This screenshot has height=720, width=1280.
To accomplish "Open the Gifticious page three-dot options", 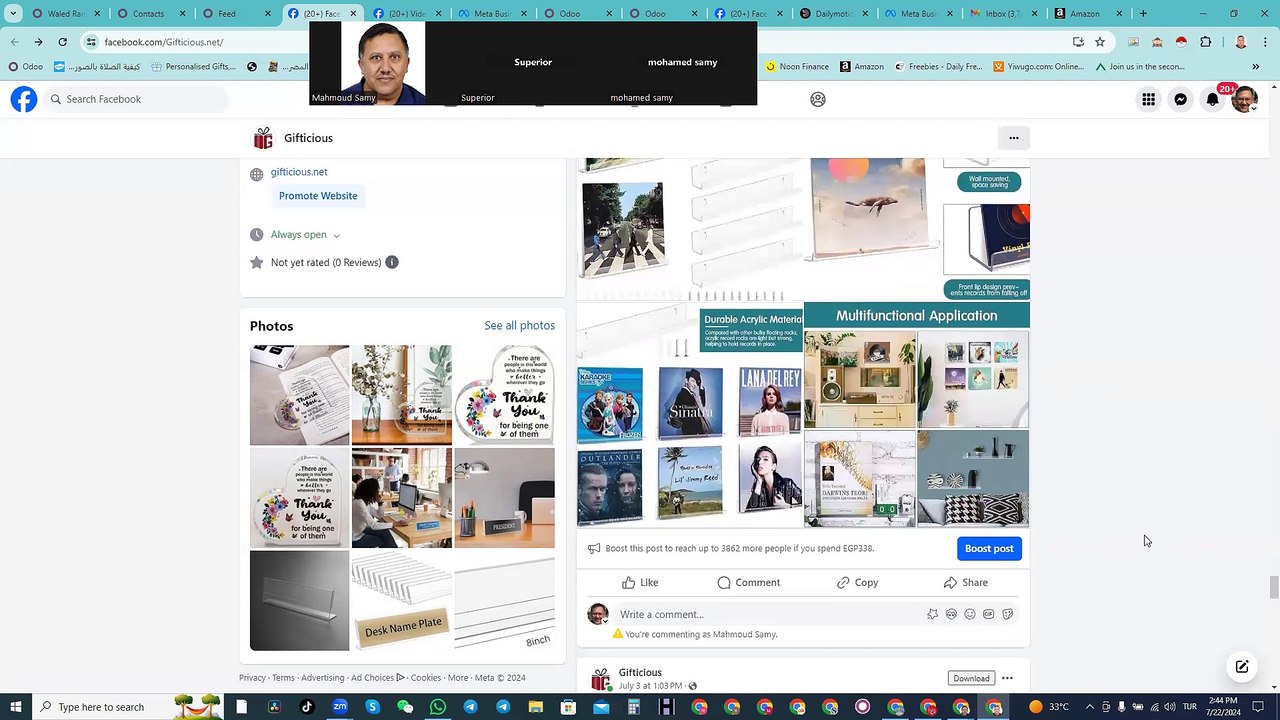I will pos(1014,138).
